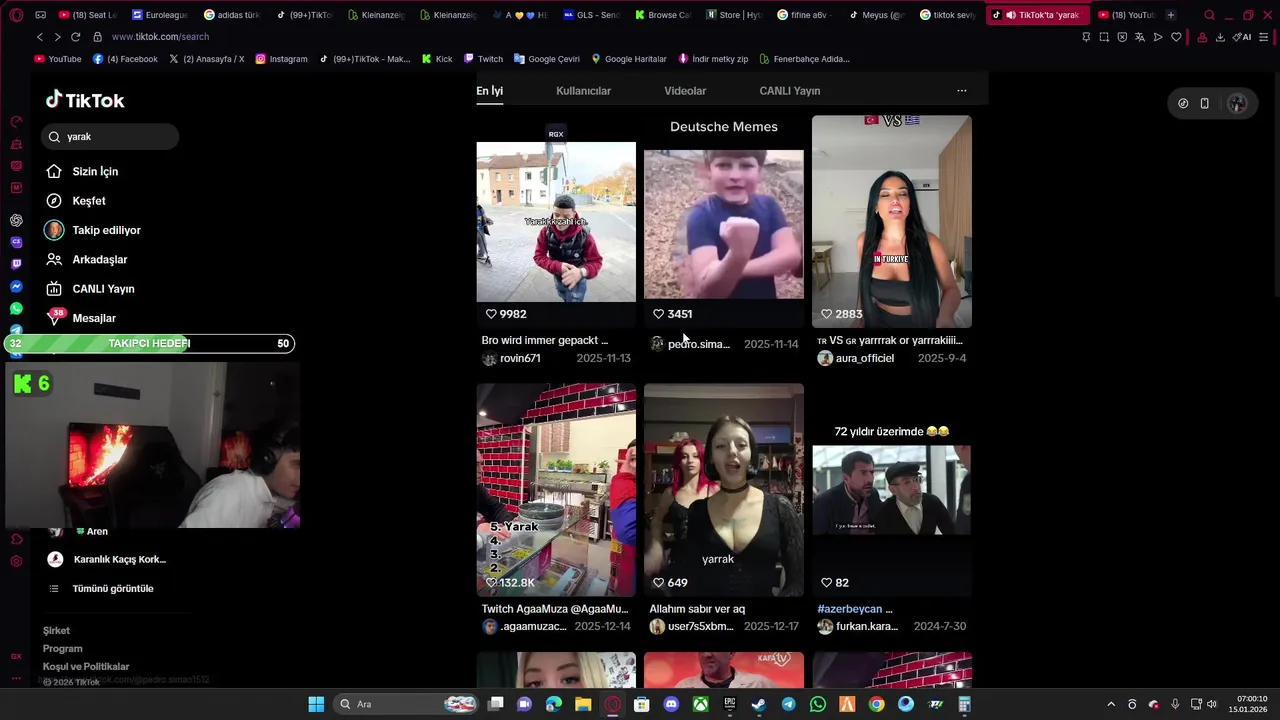
Task: Open Arkadaşlar page
Action: (86, 259)
